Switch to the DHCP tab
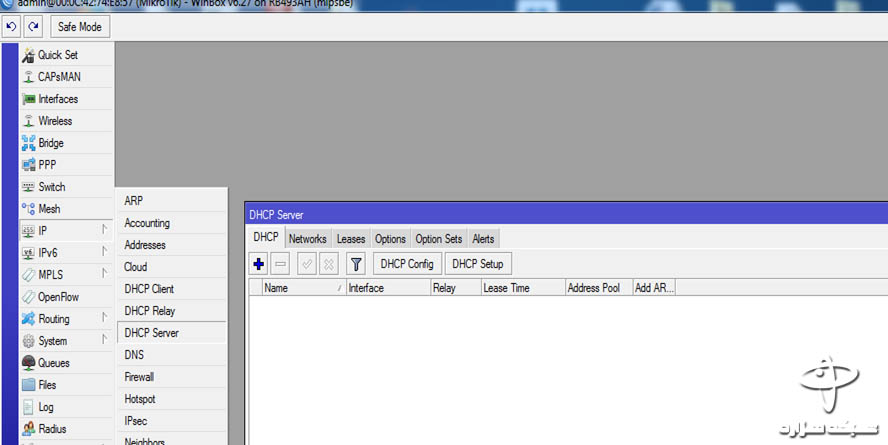Image resolution: width=888 pixels, height=445 pixels. coord(266,237)
